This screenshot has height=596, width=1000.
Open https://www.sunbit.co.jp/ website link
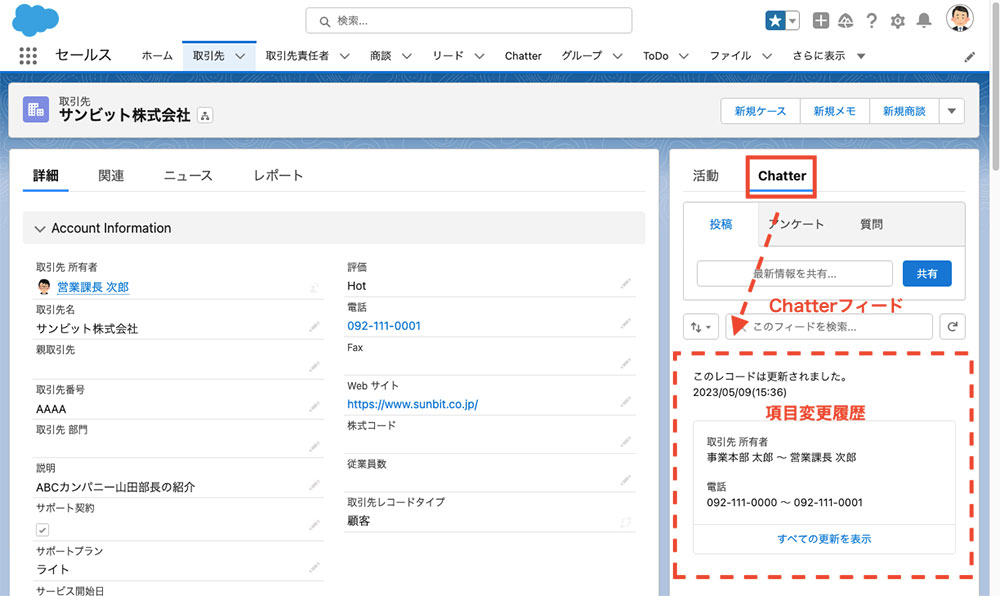pyautogui.click(x=413, y=404)
